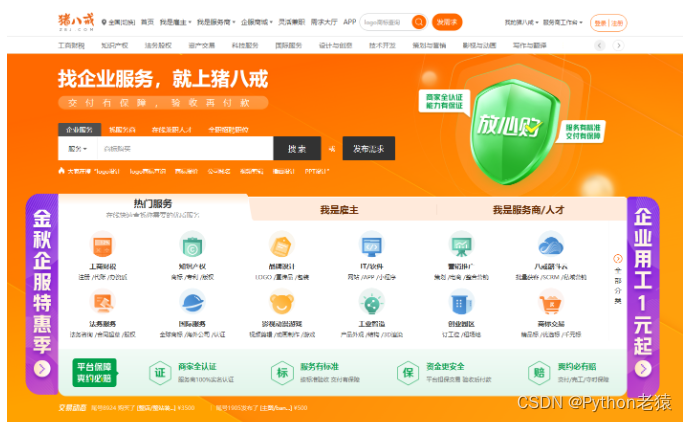Open the 工业智造 lightbulb icon
The image size is (688, 422).
(x=372, y=302)
